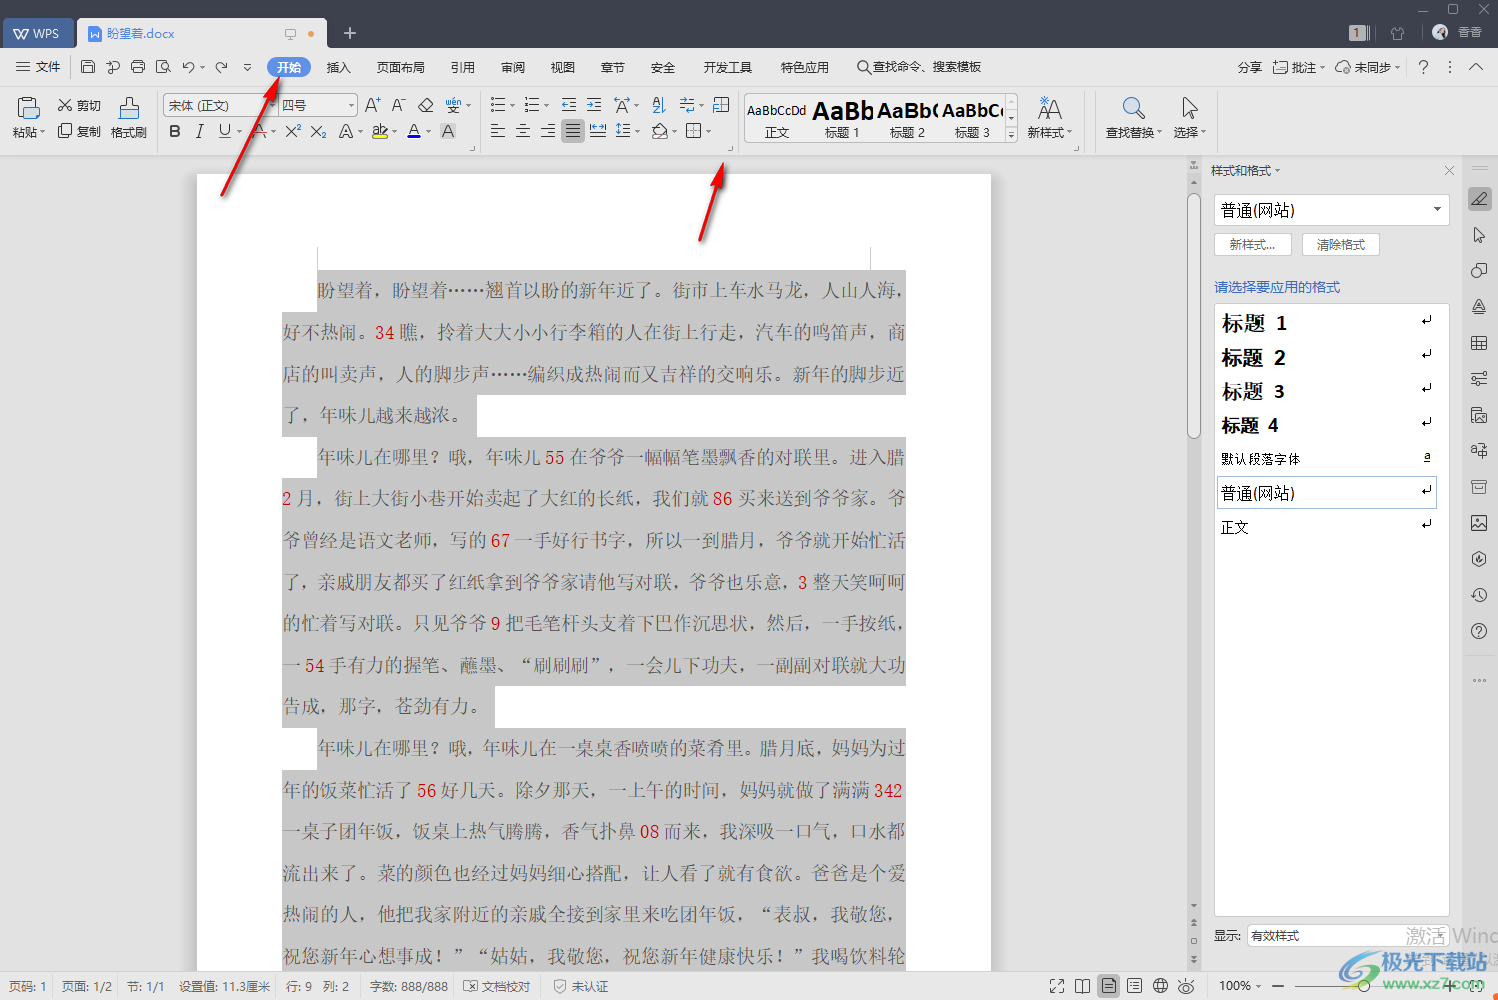This screenshot has height=1000, width=1498.
Task: Align text left
Action: coord(498,131)
